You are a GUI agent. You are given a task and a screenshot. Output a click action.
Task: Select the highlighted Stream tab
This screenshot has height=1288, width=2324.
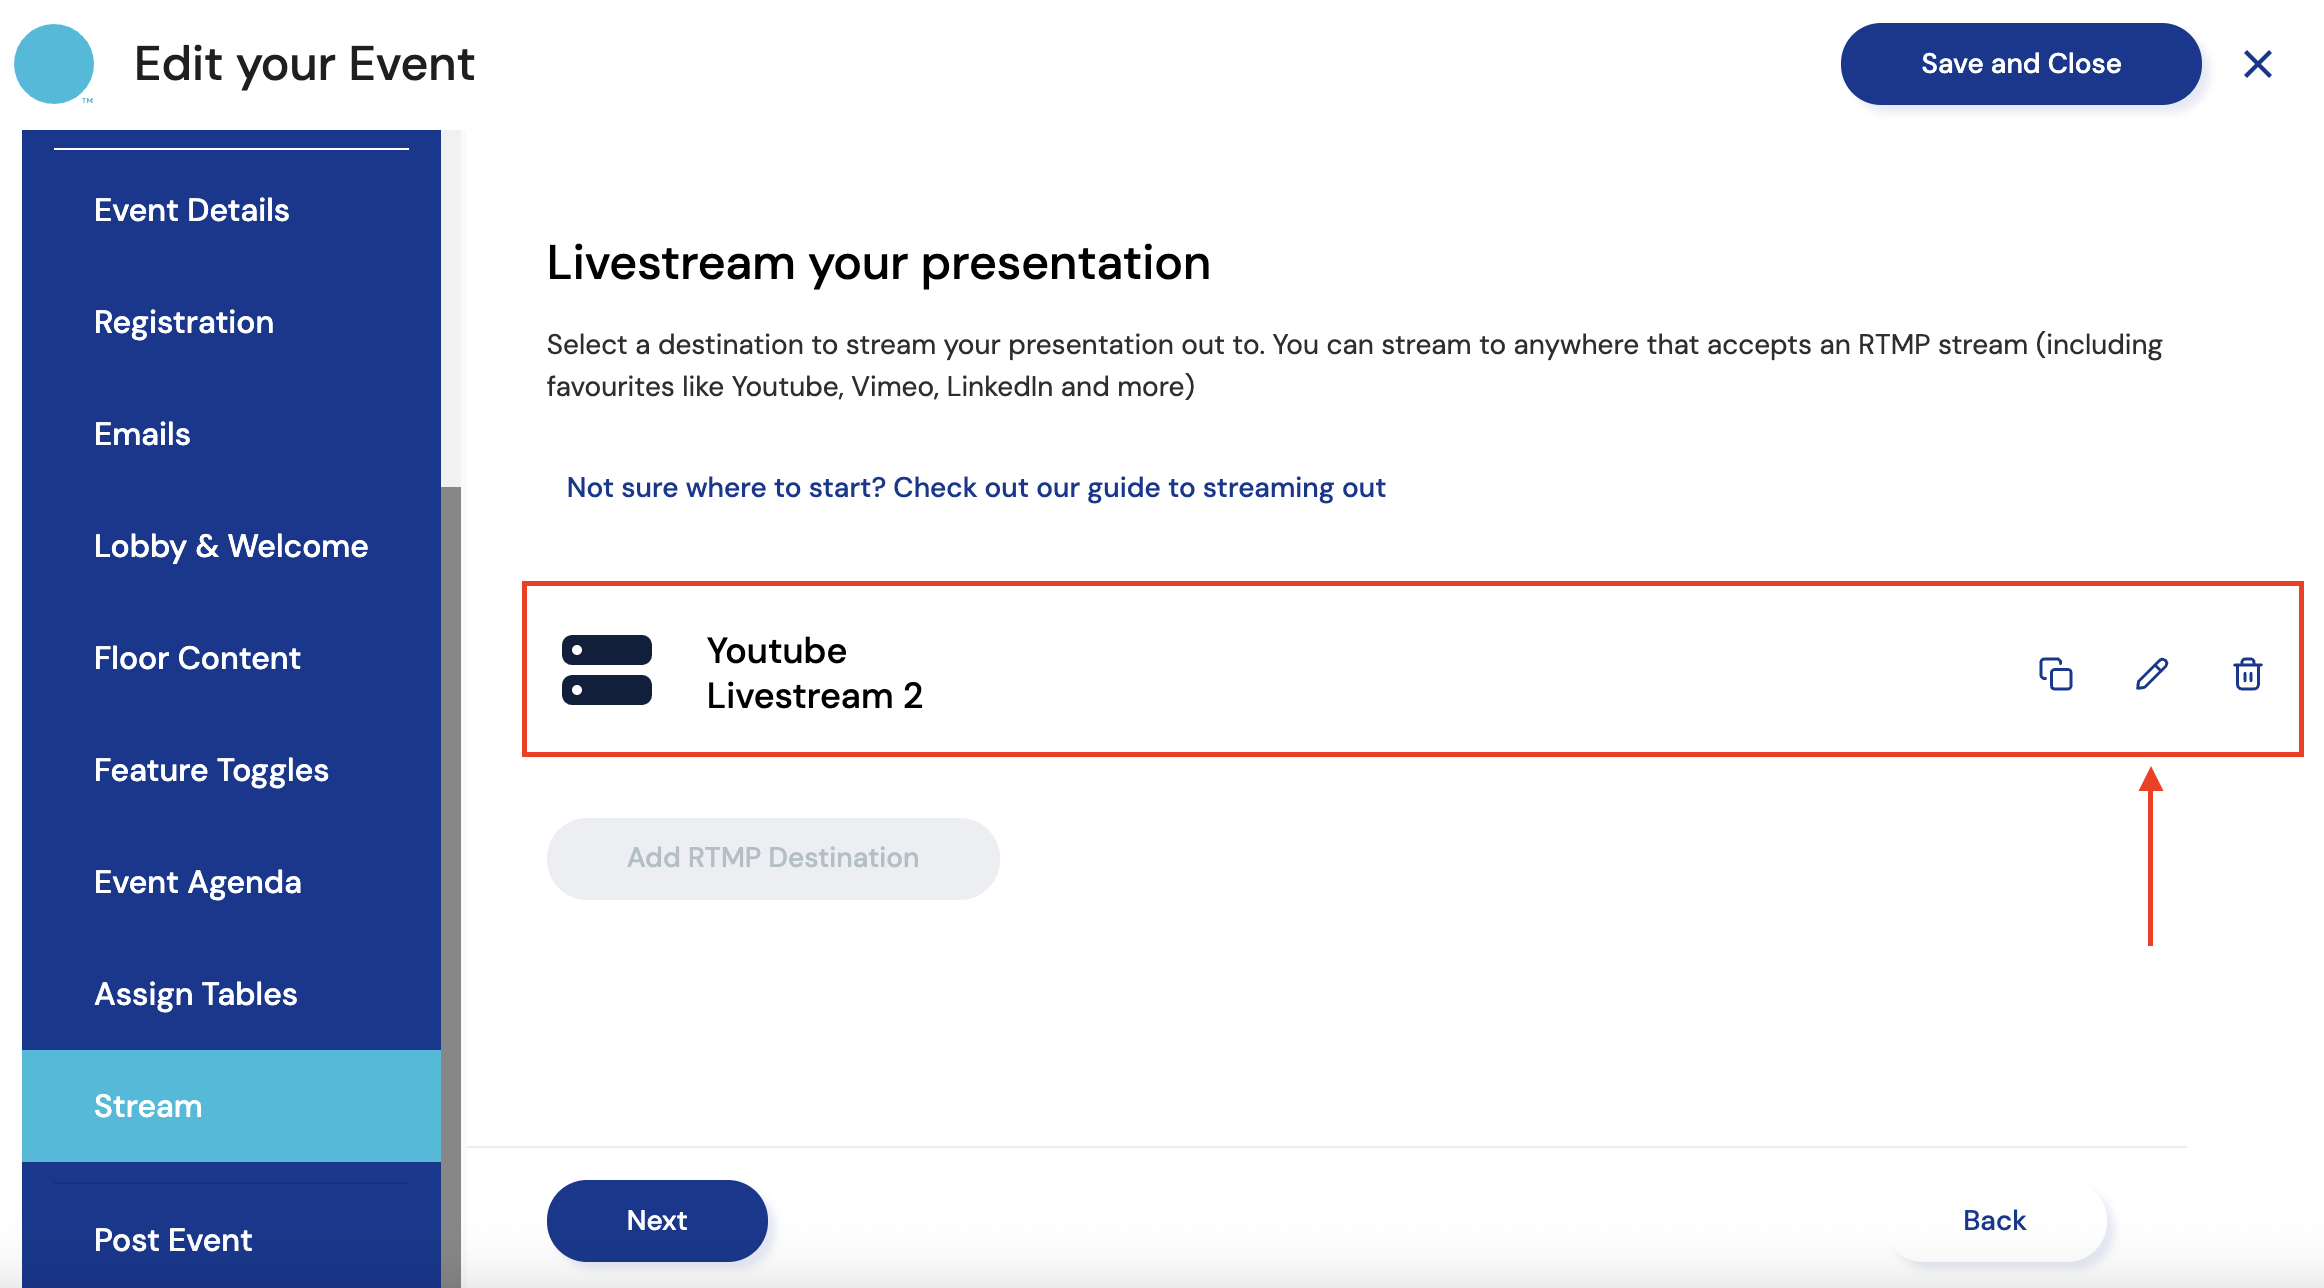coord(148,1106)
